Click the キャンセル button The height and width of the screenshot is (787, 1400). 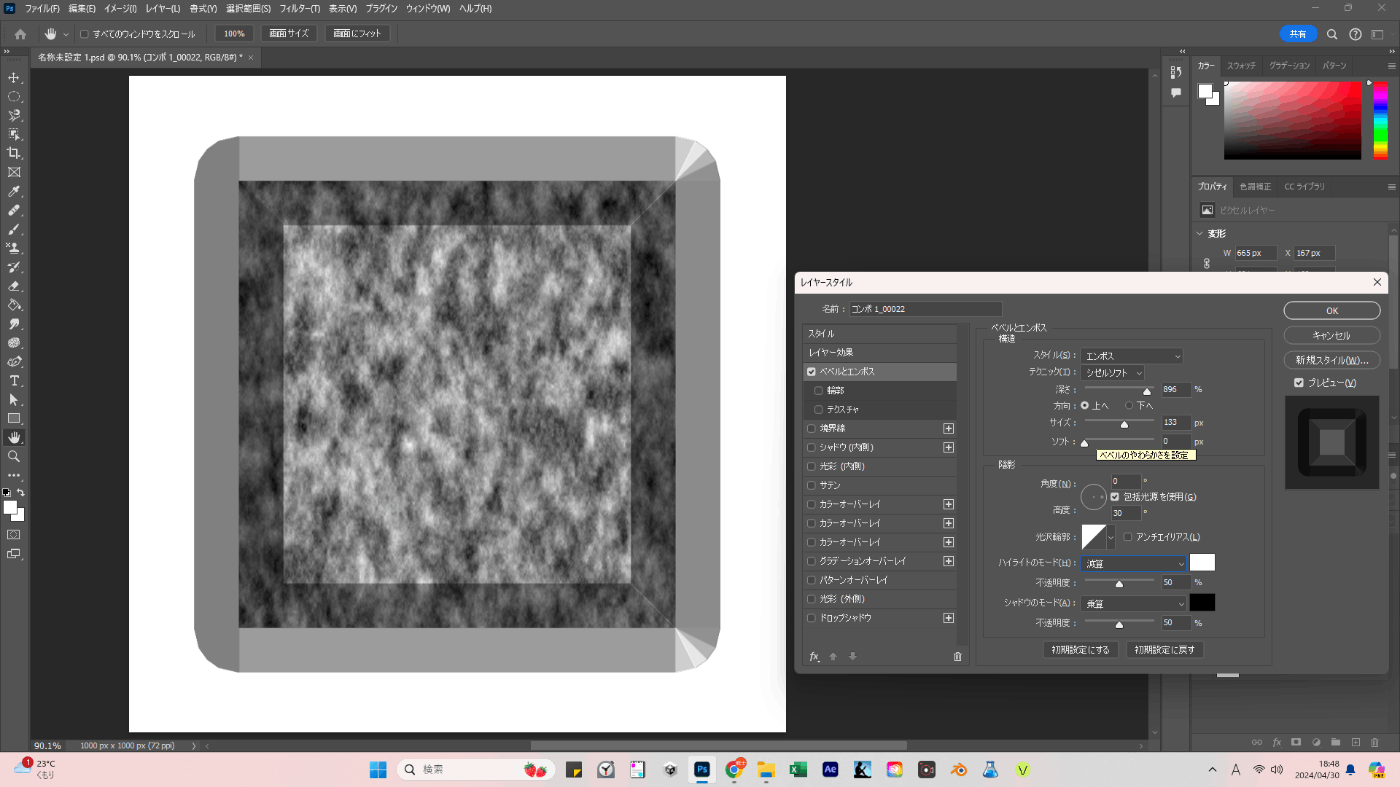coord(1331,336)
